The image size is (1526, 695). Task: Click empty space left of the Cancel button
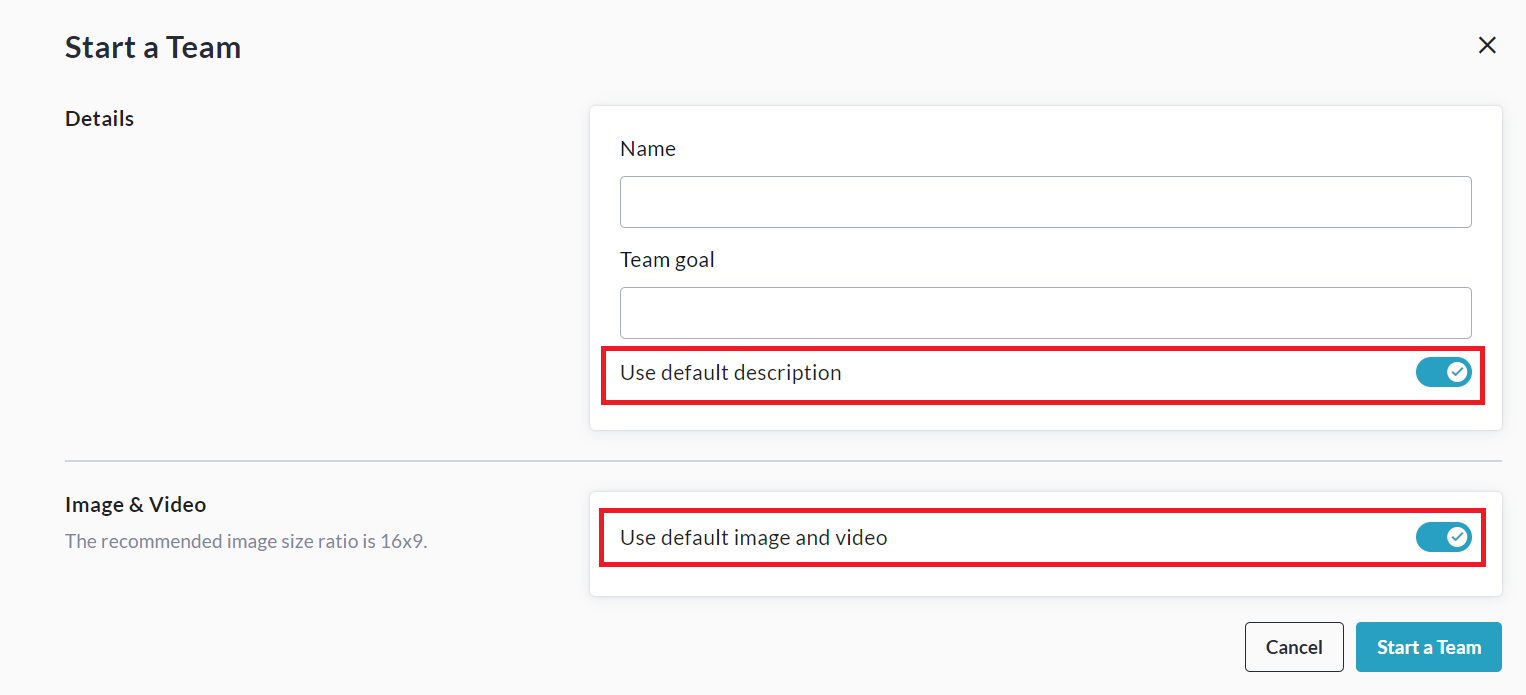(900, 647)
